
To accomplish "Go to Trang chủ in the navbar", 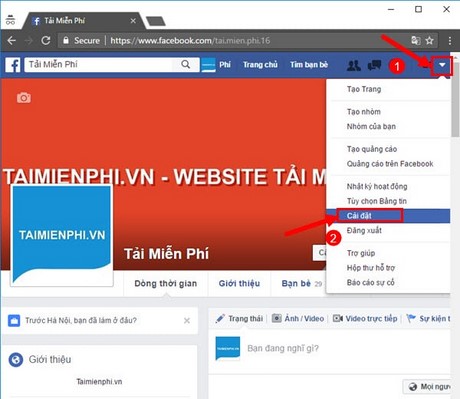I will pos(260,65).
